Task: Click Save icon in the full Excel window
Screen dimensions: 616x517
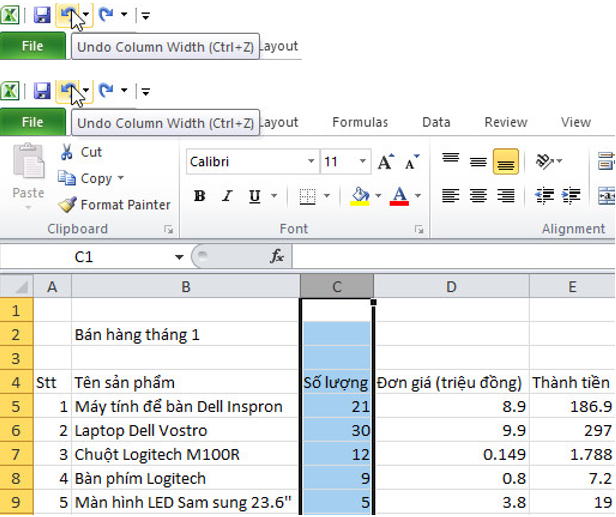Action: click(x=42, y=91)
